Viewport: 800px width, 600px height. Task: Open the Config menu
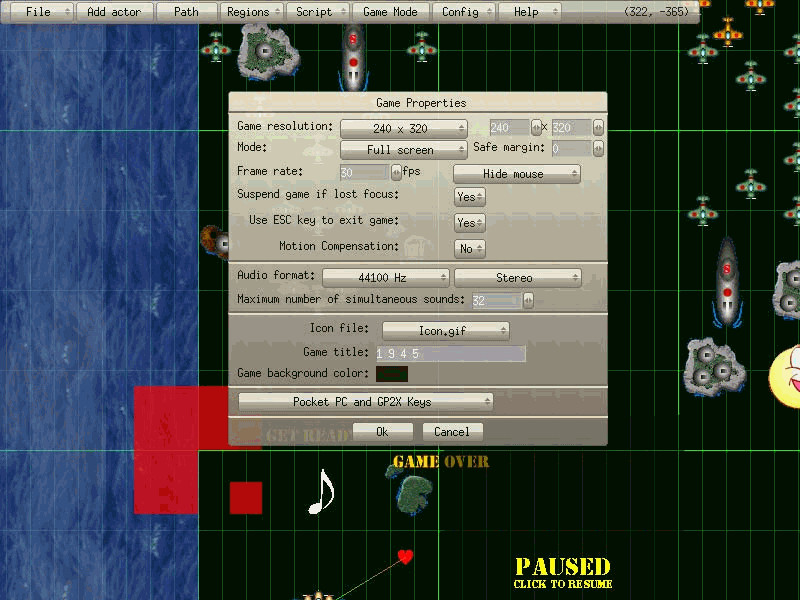pos(464,12)
